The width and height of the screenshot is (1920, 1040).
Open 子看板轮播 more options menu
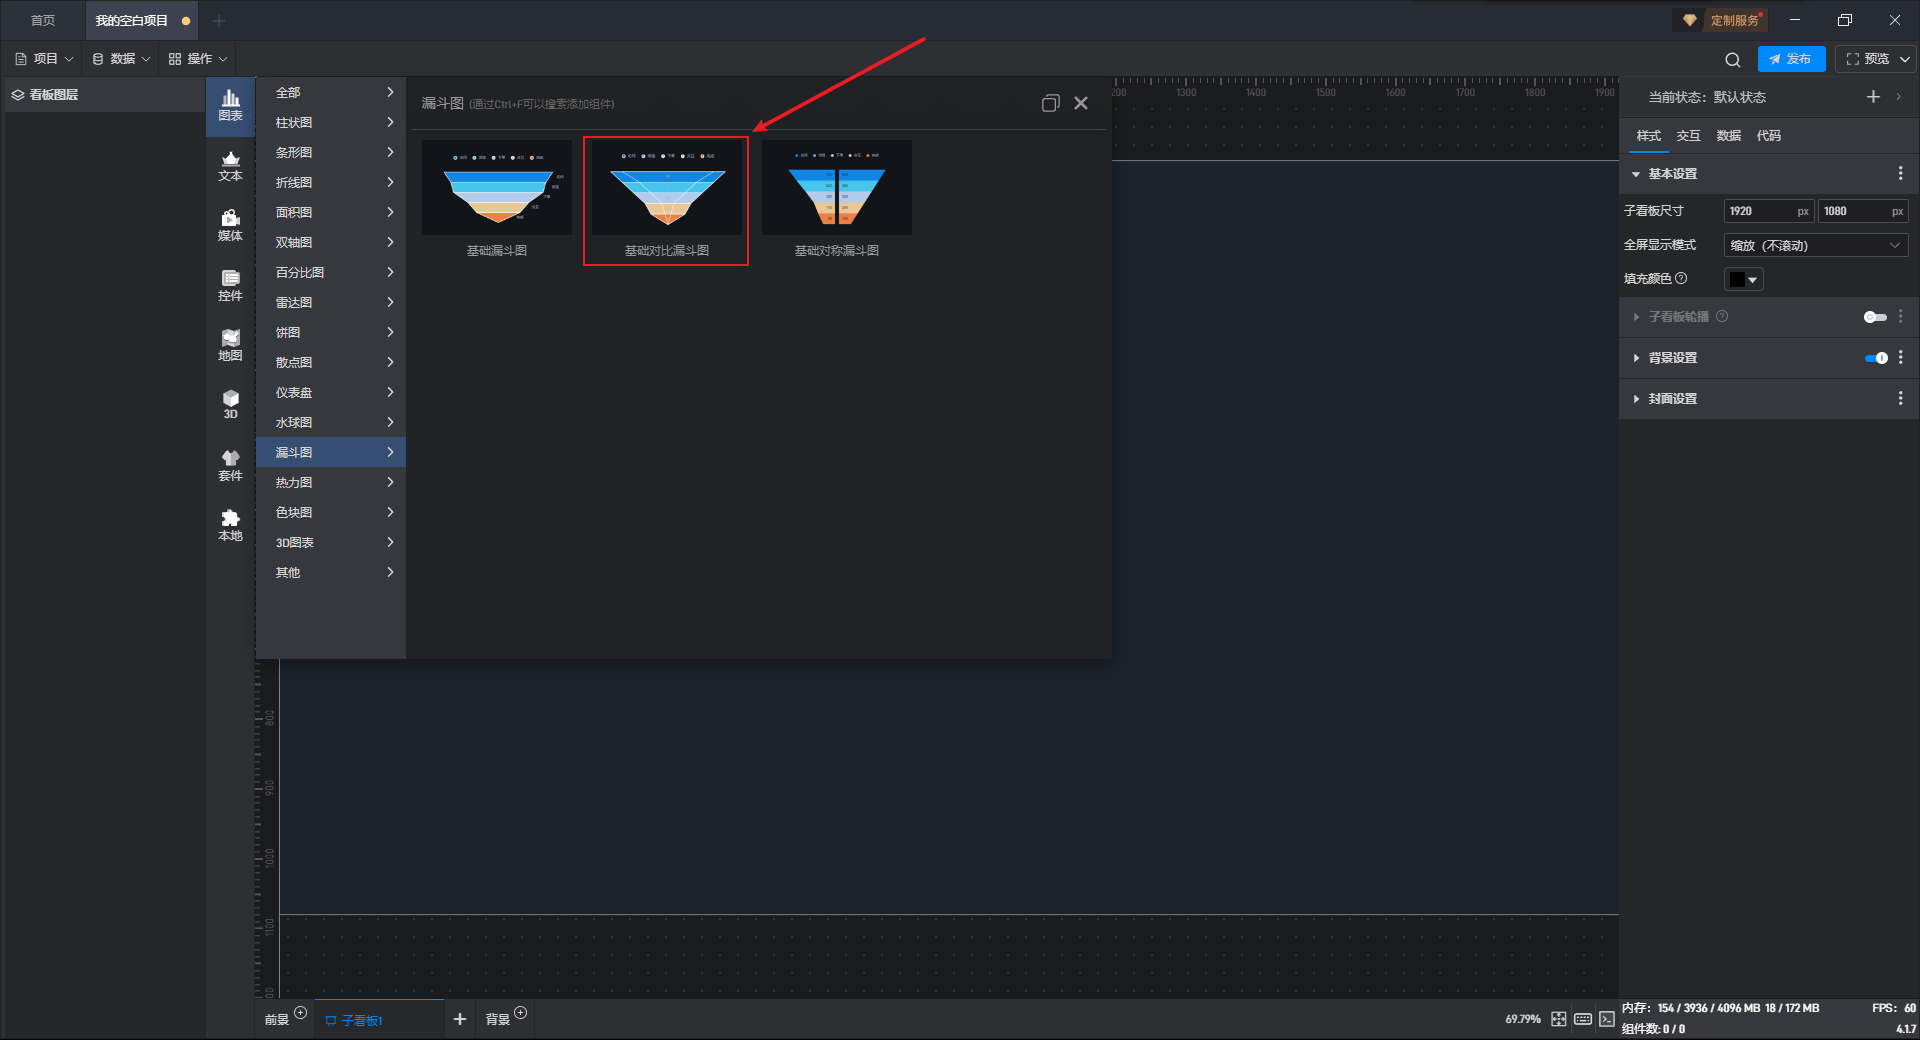coord(1900,317)
